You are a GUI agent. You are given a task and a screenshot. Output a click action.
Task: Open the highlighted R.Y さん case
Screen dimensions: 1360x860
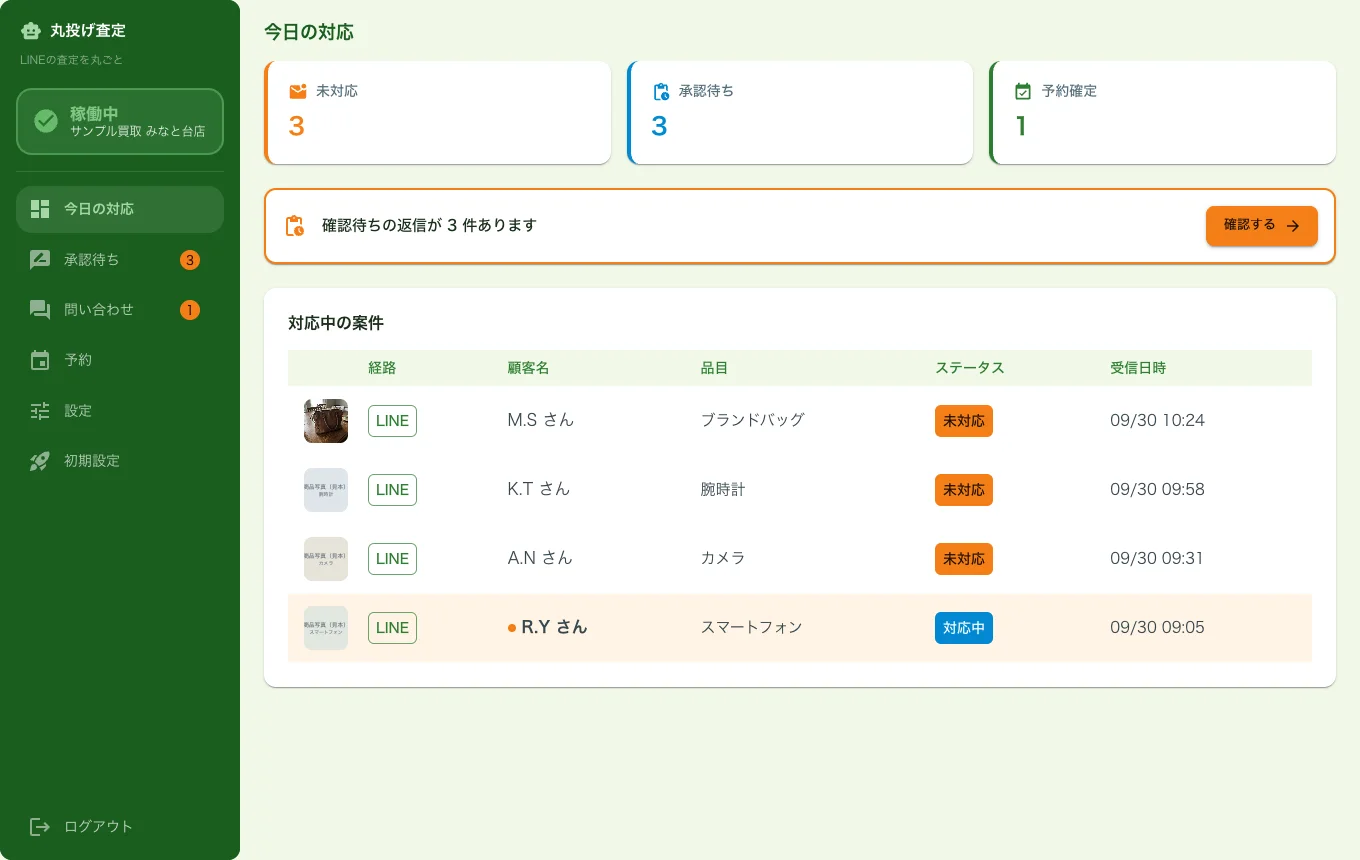pos(800,628)
